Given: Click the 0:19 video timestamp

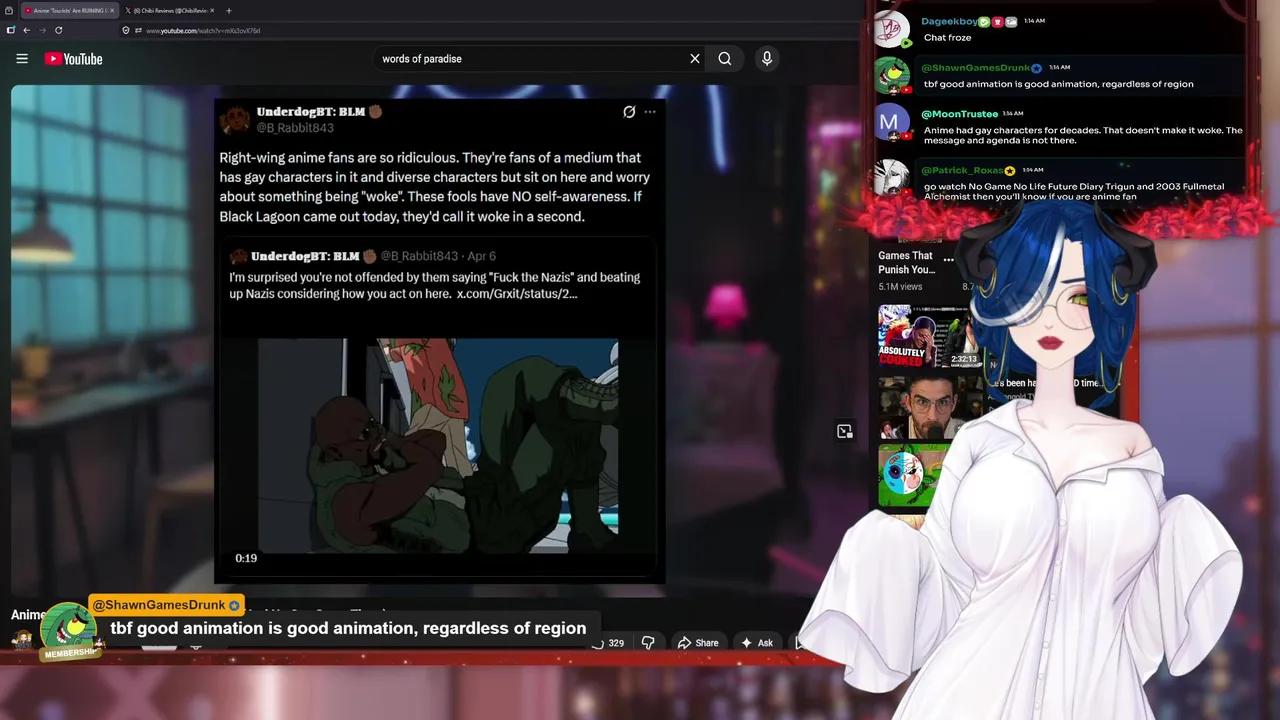Looking at the screenshot, I should pos(246,558).
